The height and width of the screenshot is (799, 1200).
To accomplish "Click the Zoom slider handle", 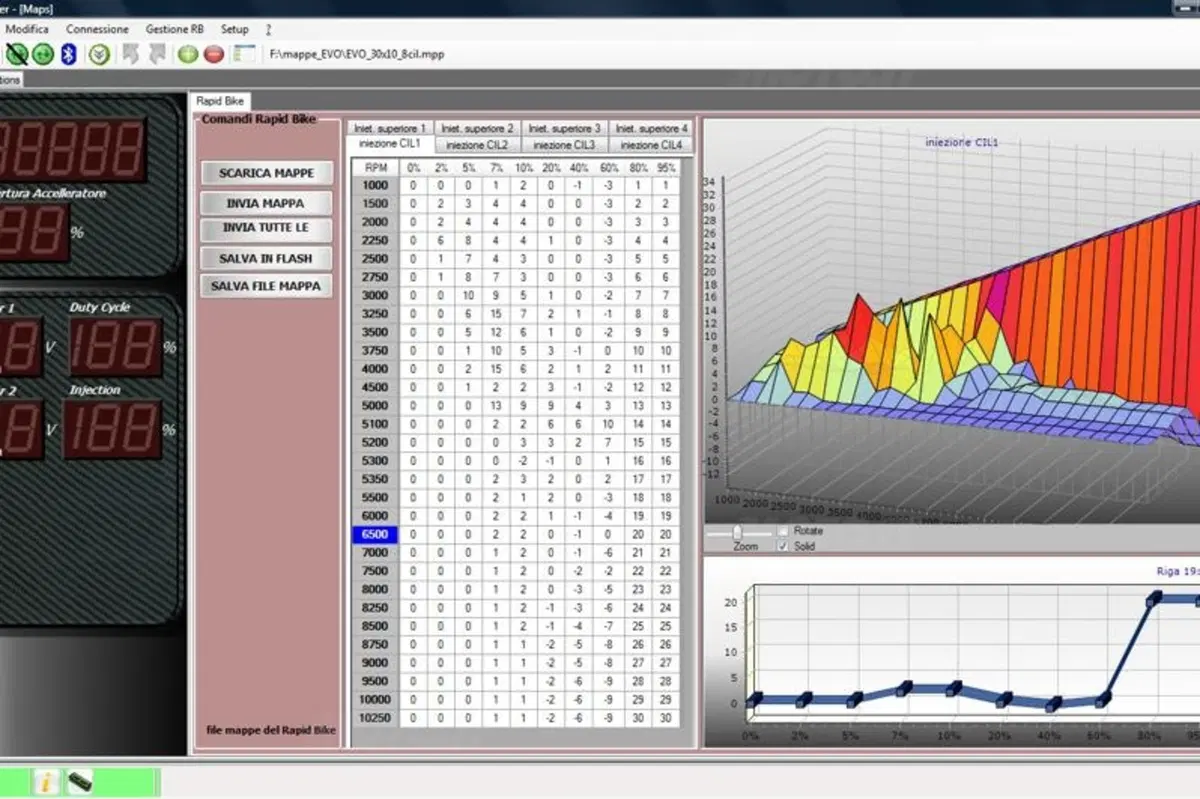I will 738,531.
